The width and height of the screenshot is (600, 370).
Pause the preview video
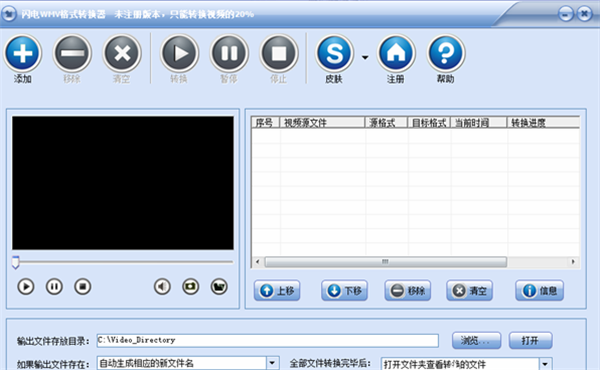[54, 287]
